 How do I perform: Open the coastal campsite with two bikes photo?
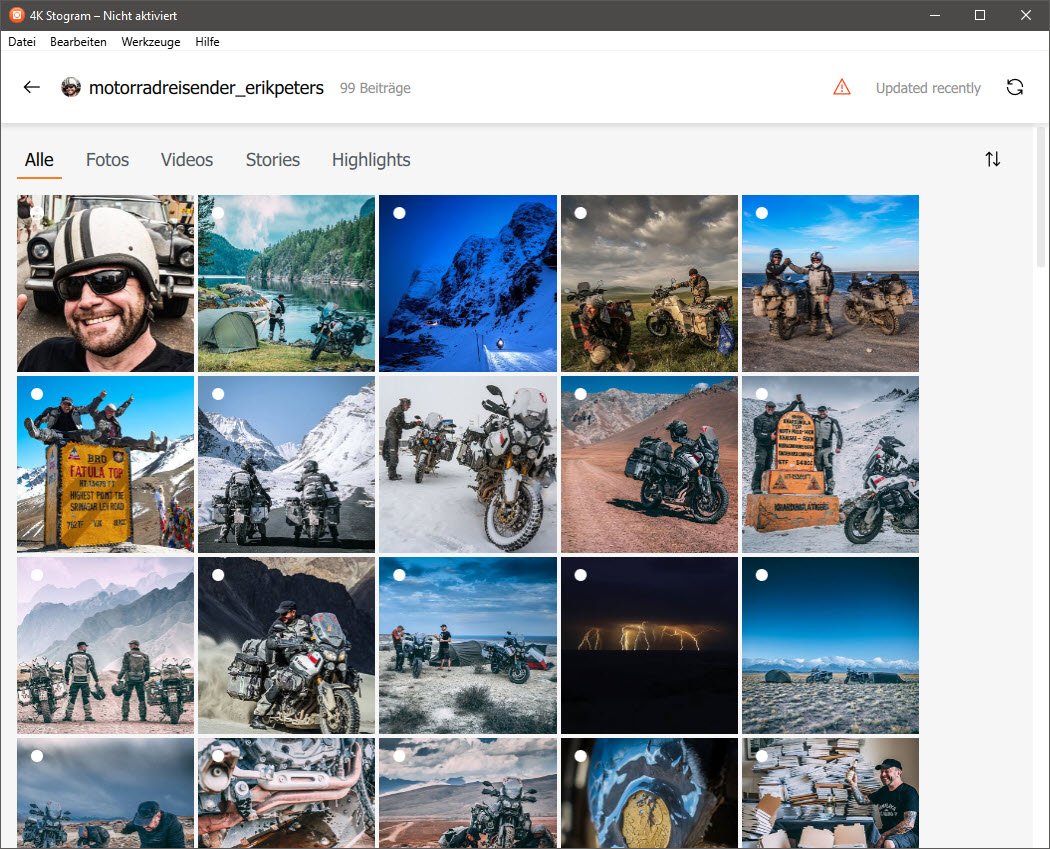click(x=467, y=645)
